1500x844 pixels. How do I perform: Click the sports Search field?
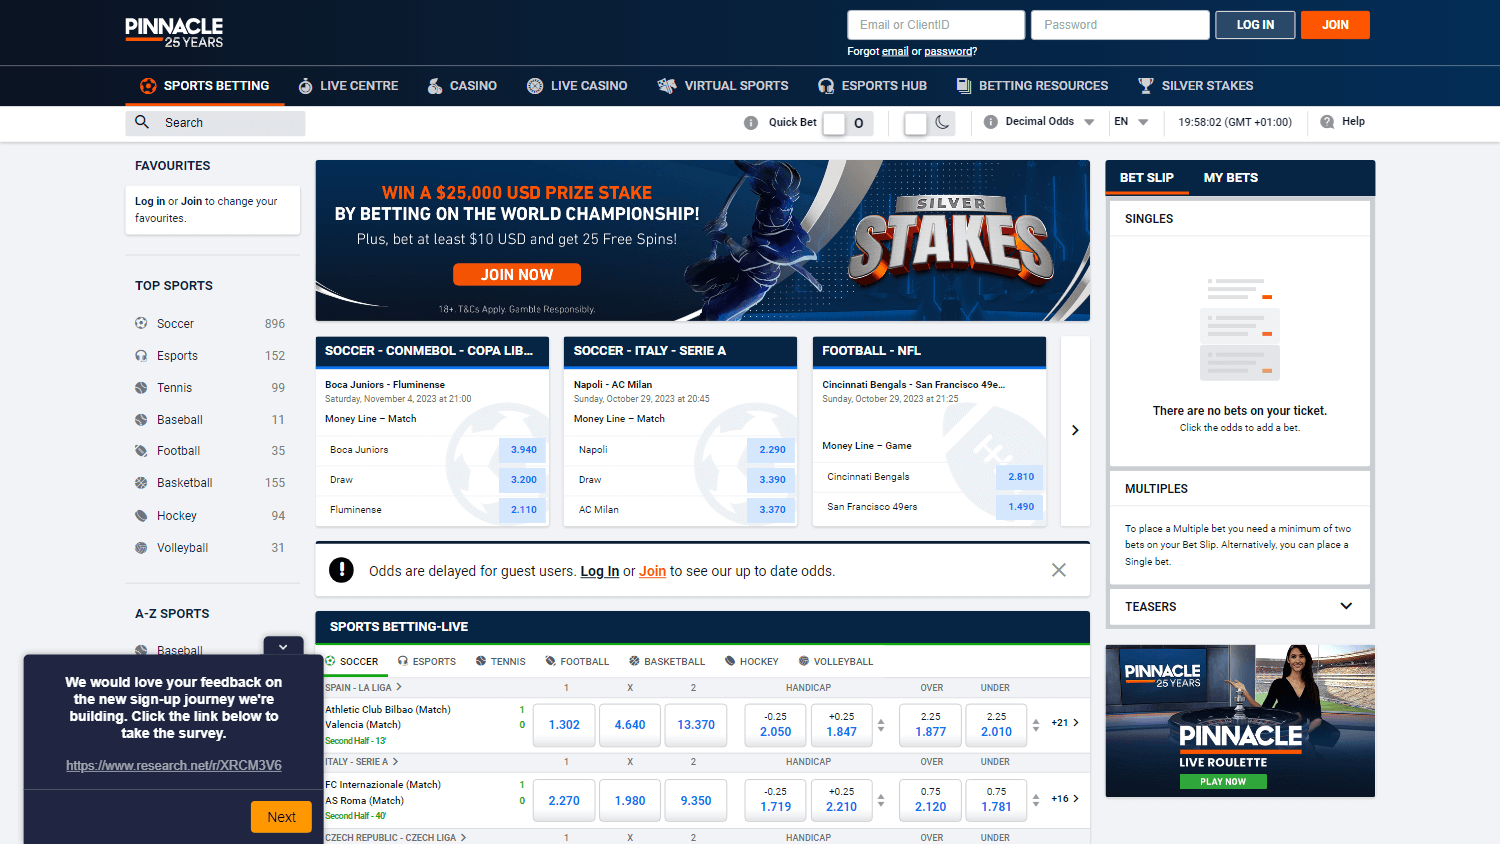pyautogui.click(x=215, y=123)
